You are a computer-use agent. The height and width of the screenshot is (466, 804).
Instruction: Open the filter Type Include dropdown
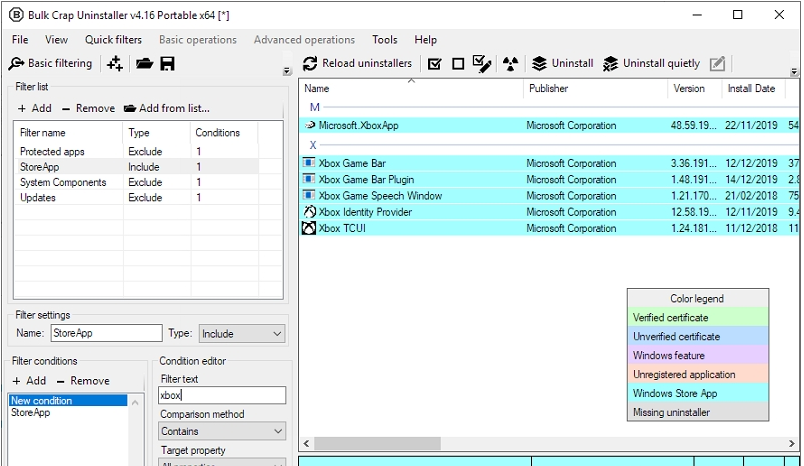(x=242, y=334)
